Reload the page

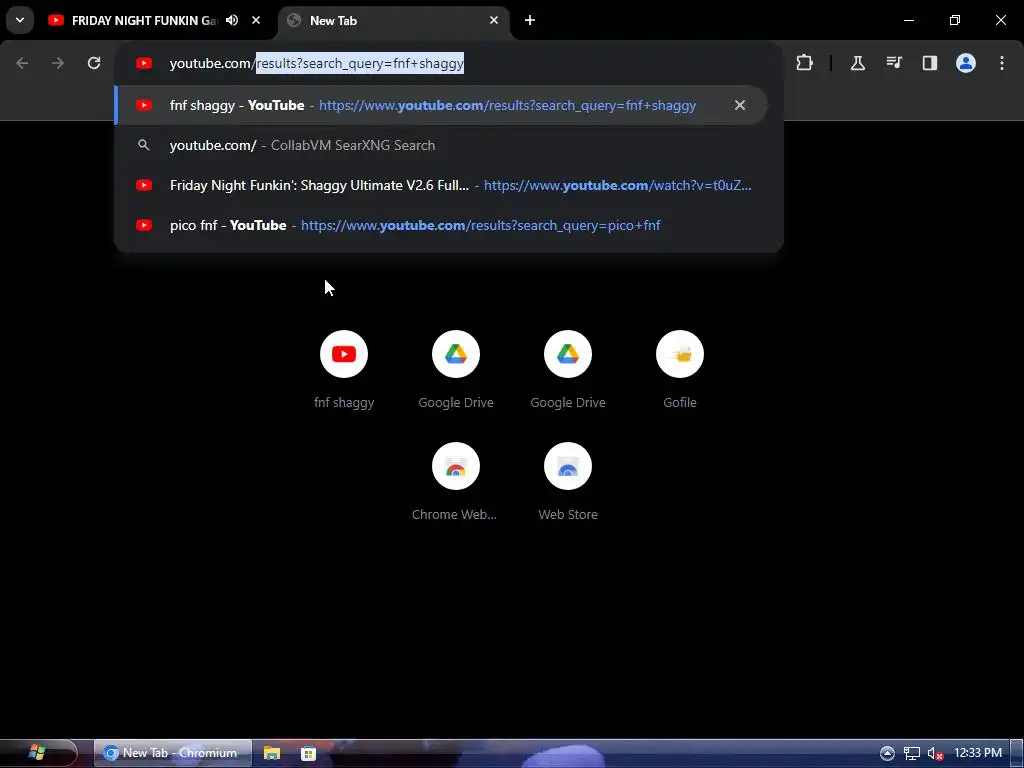94,63
